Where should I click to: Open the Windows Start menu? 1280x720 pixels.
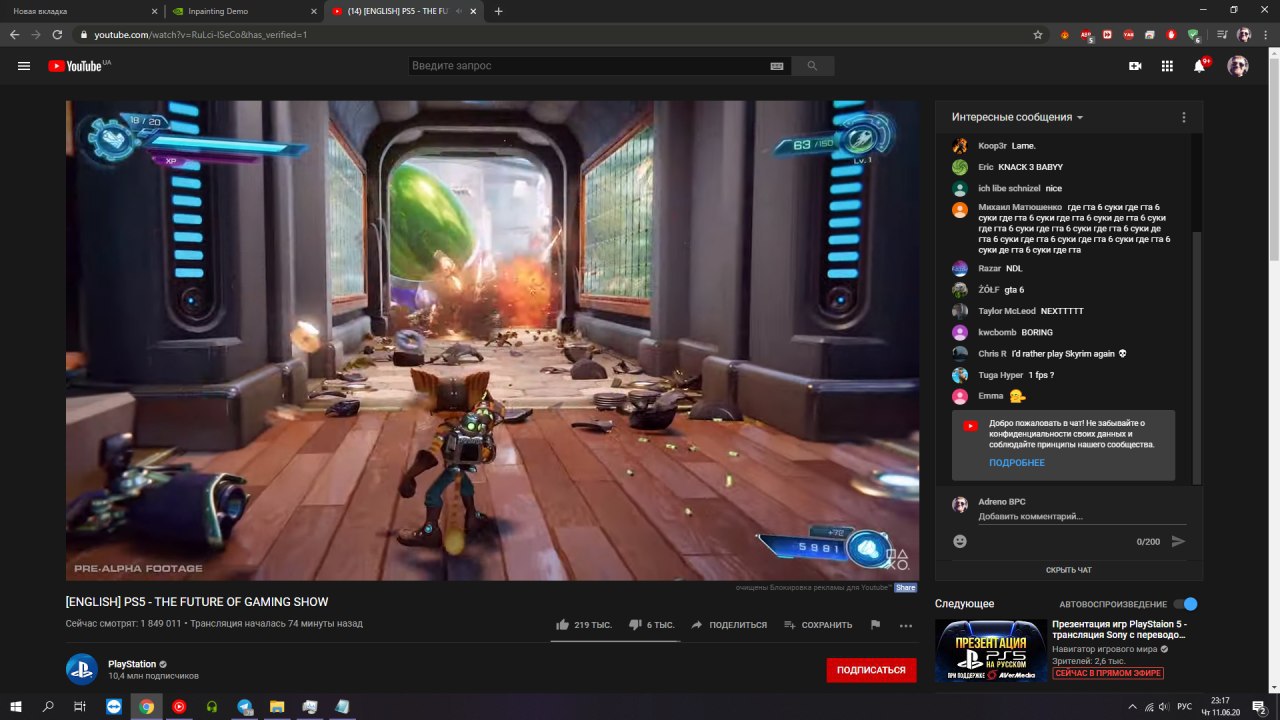(x=17, y=706)
